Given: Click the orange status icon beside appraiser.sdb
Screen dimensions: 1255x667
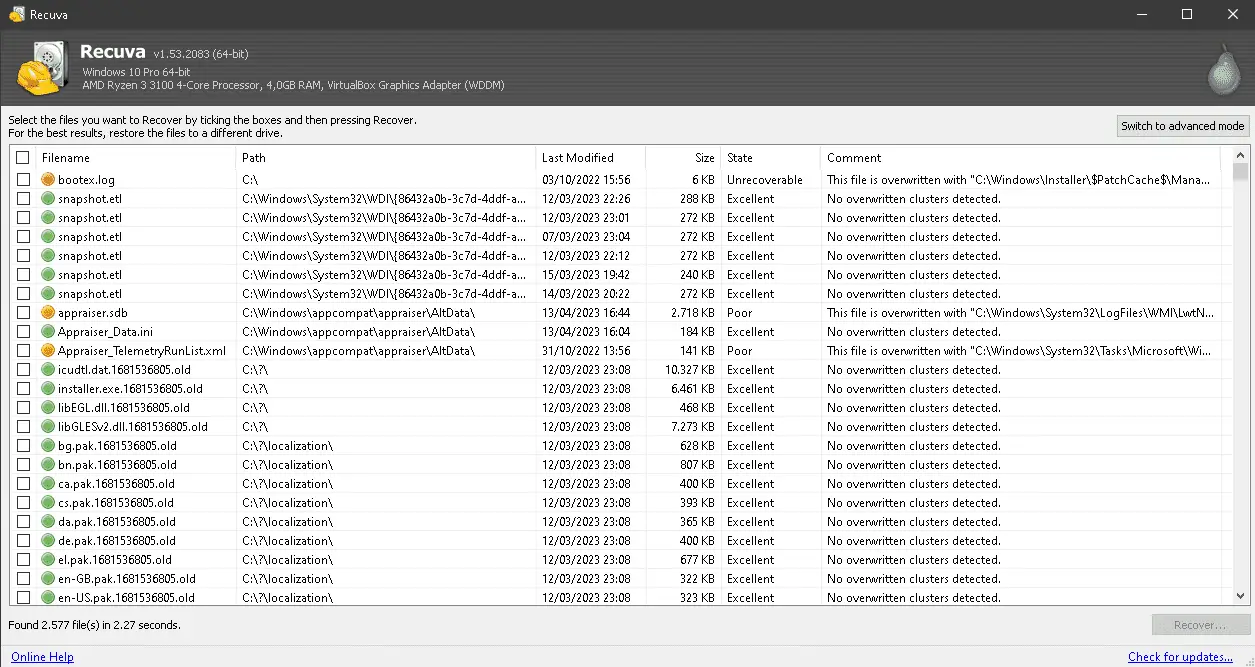Looking at the screenshot, I should click(x=48, y=313).
